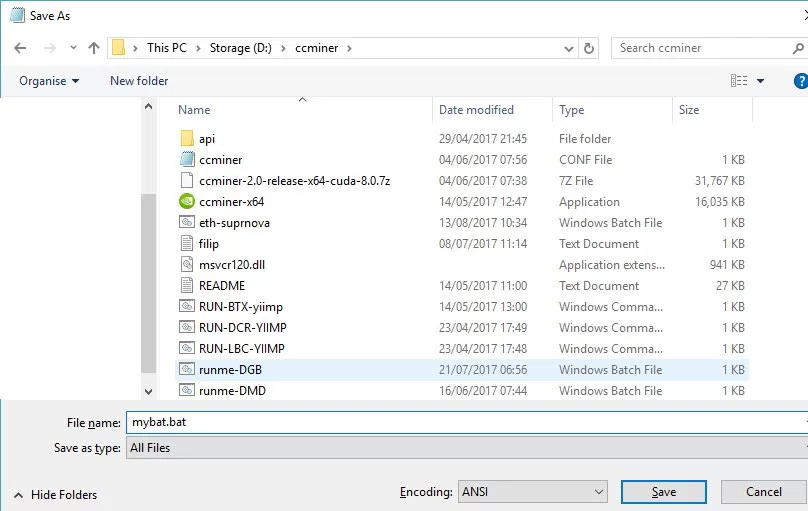Open address bar history dropdown
808x511 pixels.
coord(568,48)
